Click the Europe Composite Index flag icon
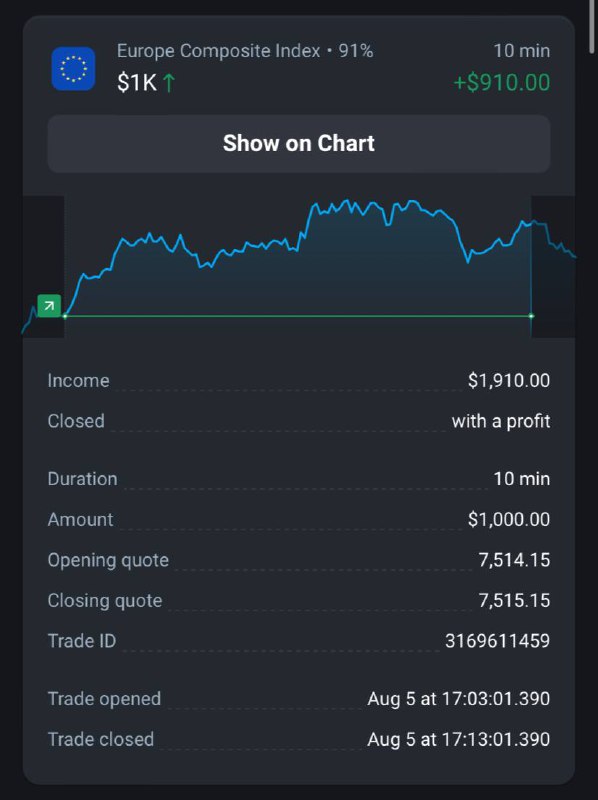 click(73, 68)
